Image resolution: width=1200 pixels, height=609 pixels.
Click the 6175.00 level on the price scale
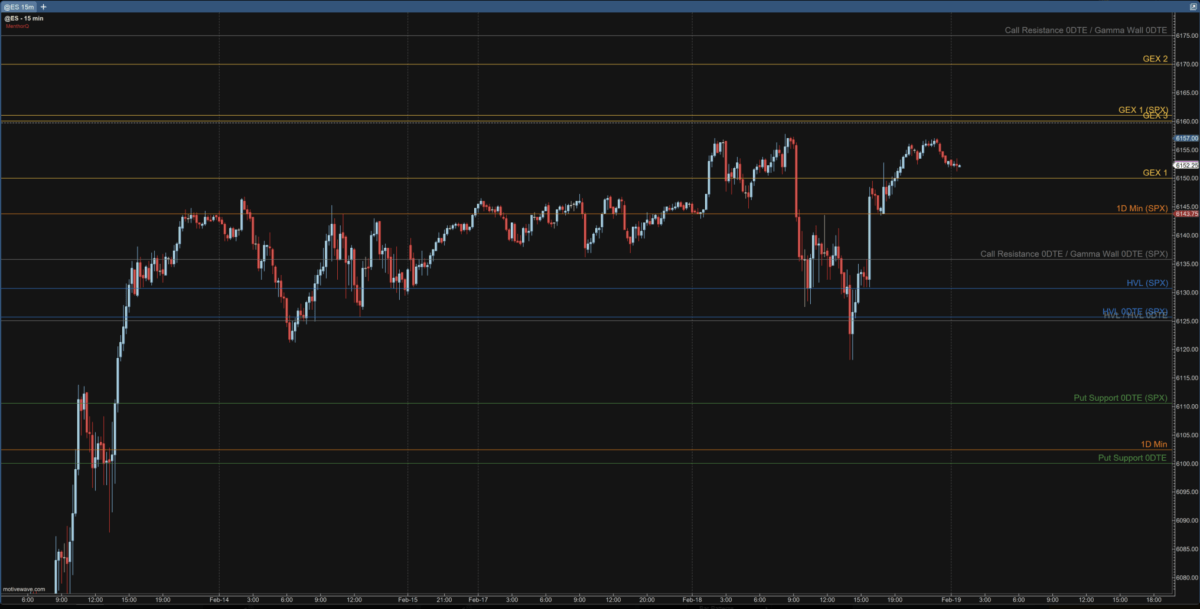pos(1187,36)
